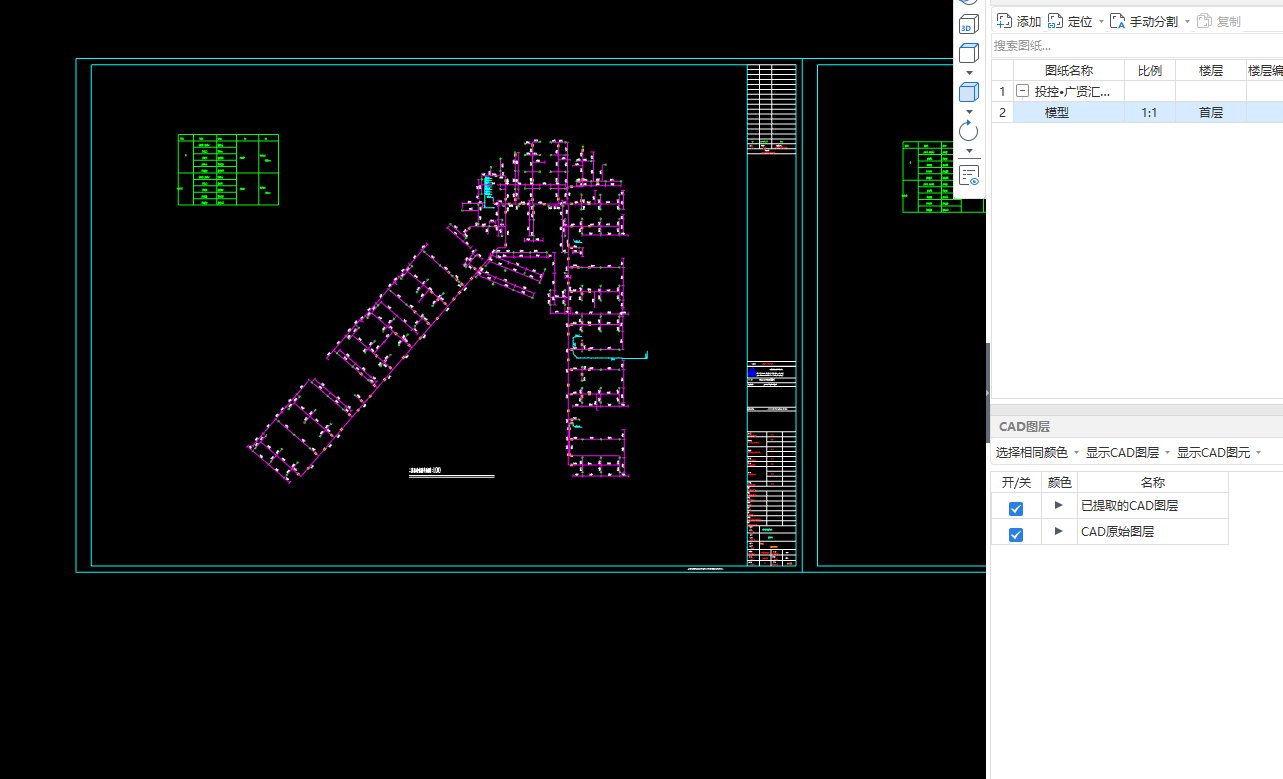This screenshot has width=1283, height=779.
Task: Select the 已提取的CAD图层 layer name
Action: point(1129,506)
